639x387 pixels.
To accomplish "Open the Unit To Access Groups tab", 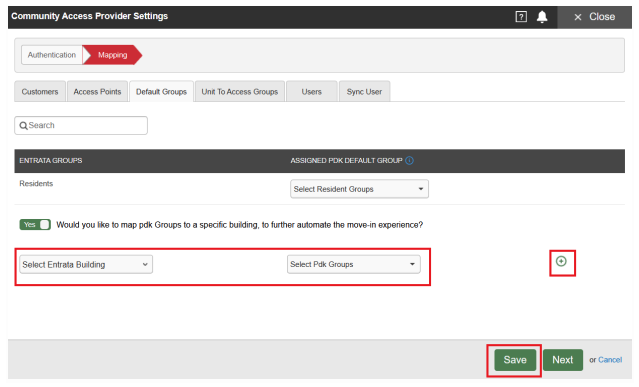I will (240, 92).
